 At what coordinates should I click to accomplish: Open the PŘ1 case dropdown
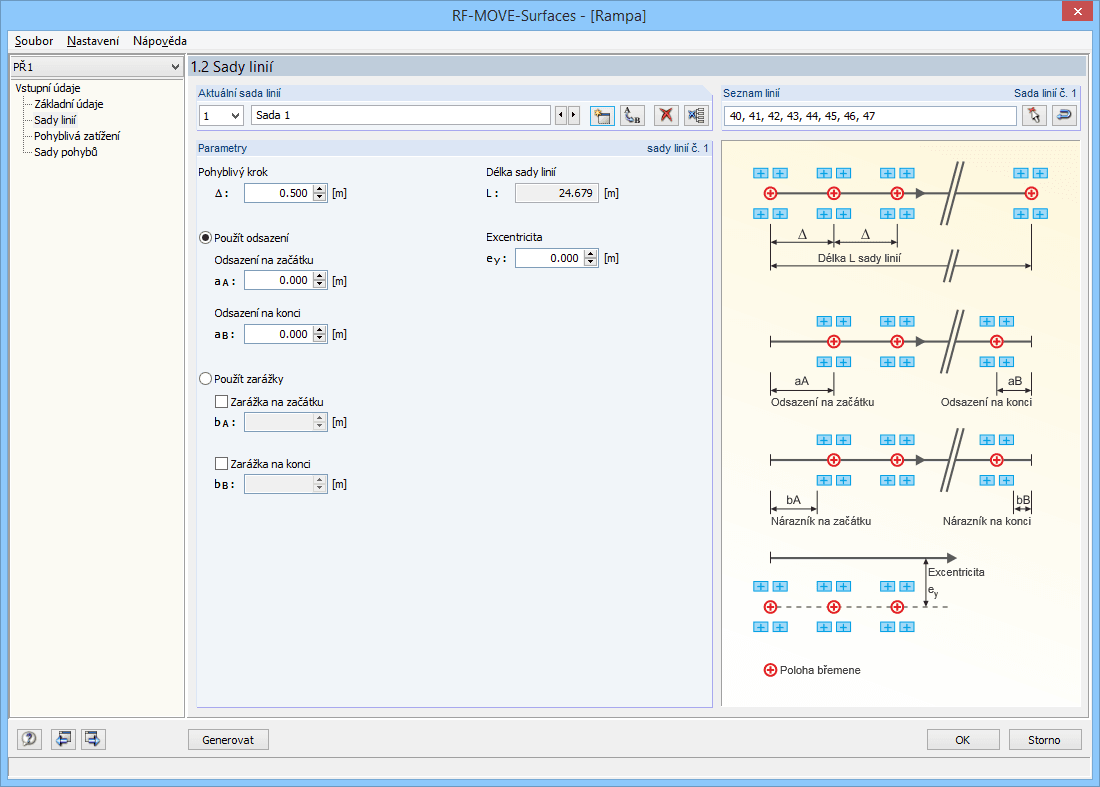(175, 67)
